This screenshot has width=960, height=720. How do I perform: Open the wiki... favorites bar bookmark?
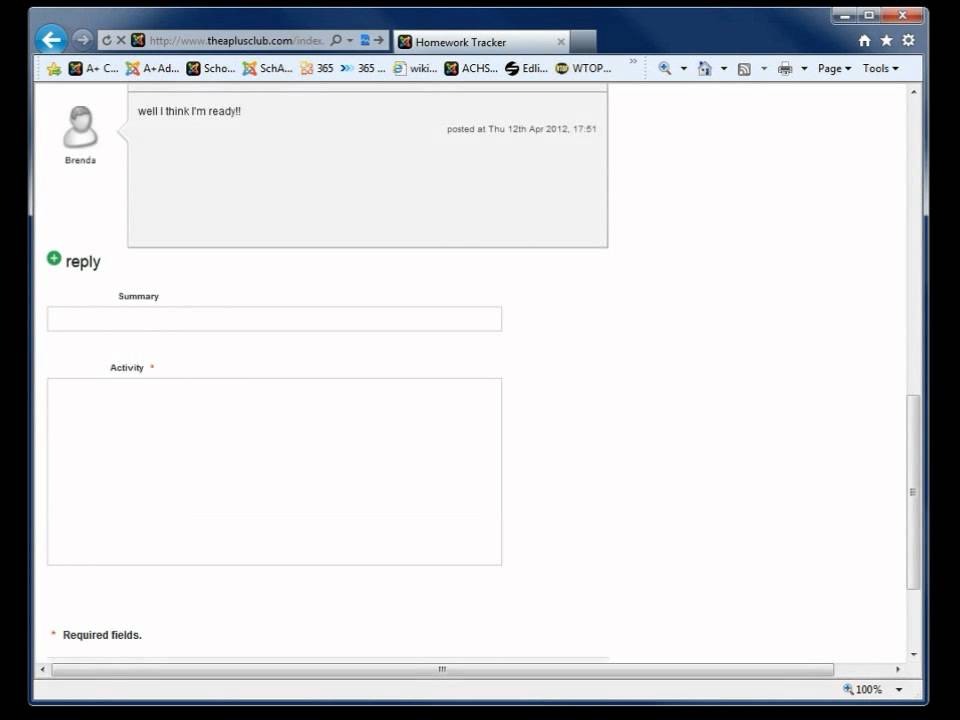click(415, 69)
